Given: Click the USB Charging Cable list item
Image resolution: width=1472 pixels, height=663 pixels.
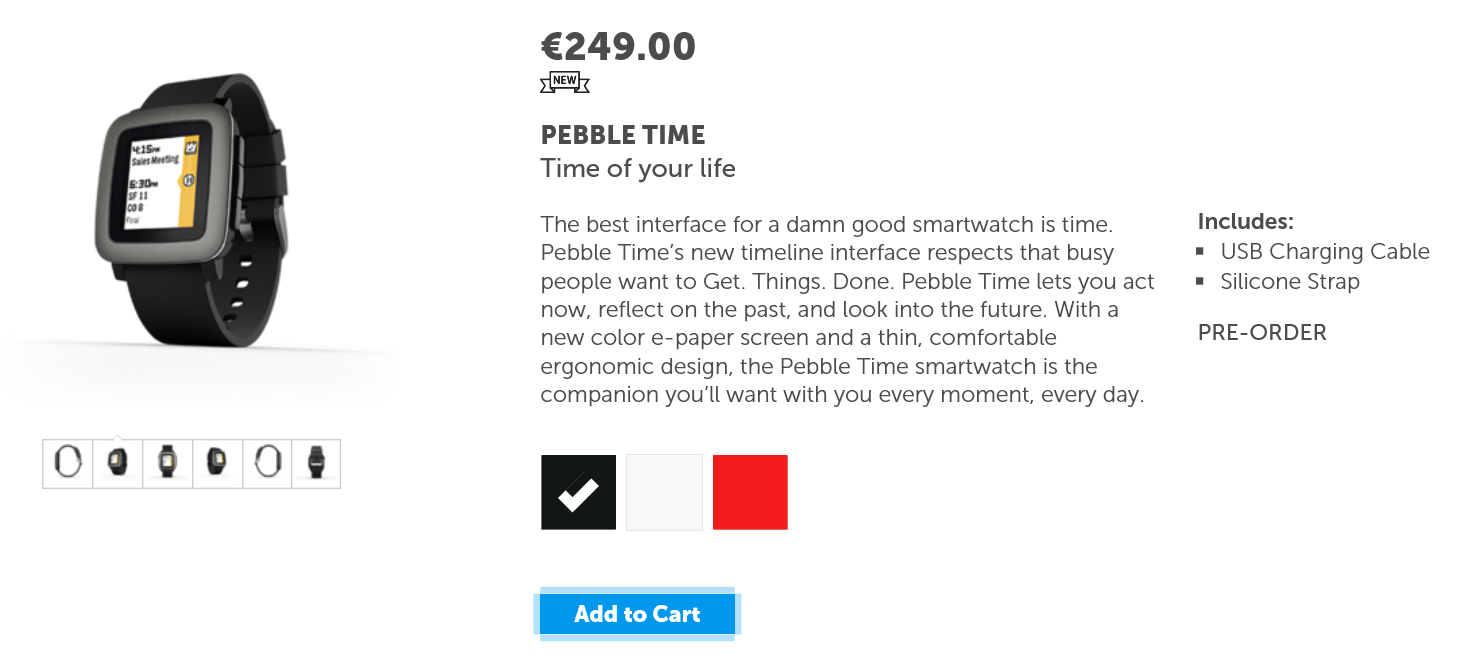Looking at the screenshot, I should click(1325, 252).
